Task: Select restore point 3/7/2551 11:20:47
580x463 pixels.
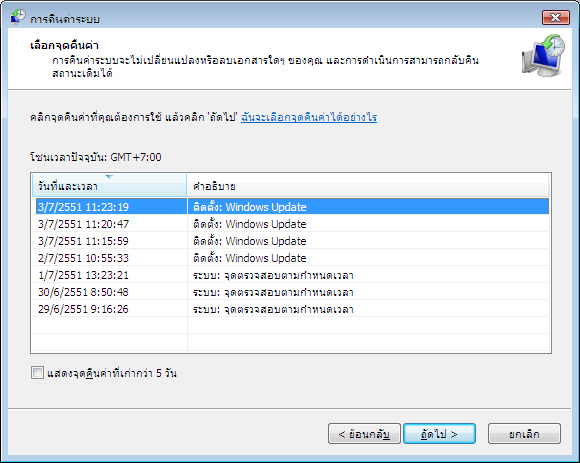Action: 292,224
